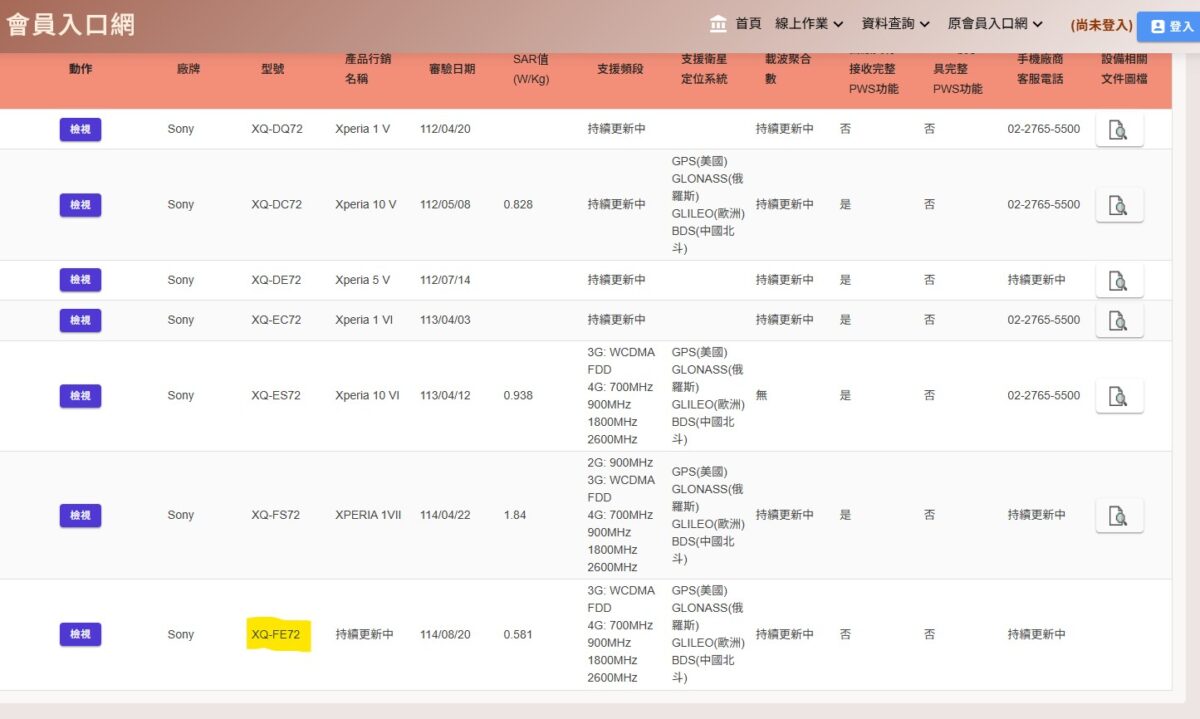The image size is (1200, 719).
Task: Click the 首頁 home building icon
Action: (x=718, y=24)
